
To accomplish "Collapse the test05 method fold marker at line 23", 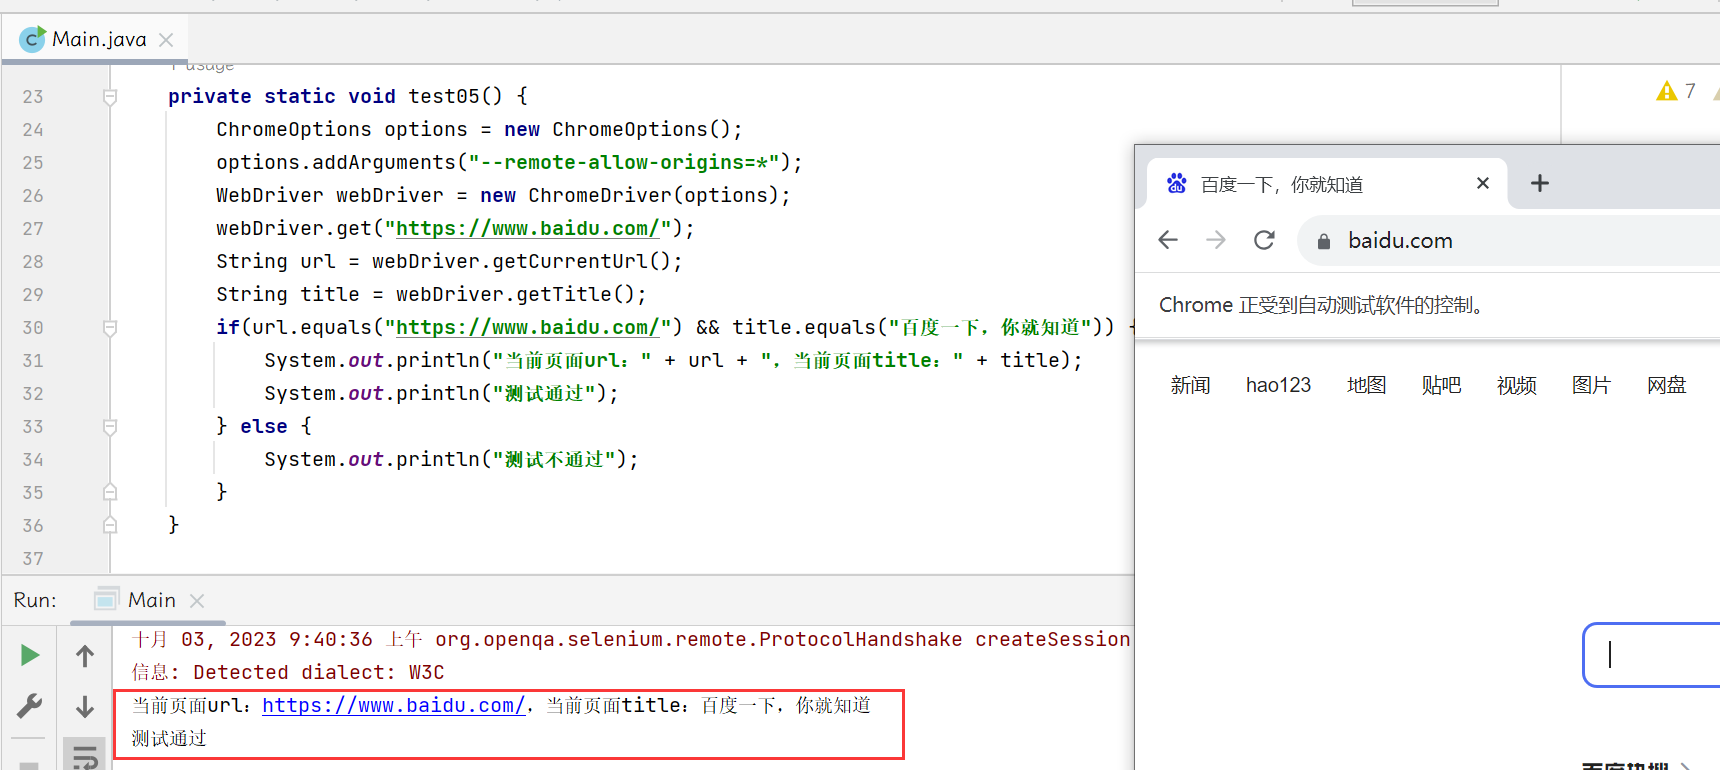I will [x=110, y=97].
